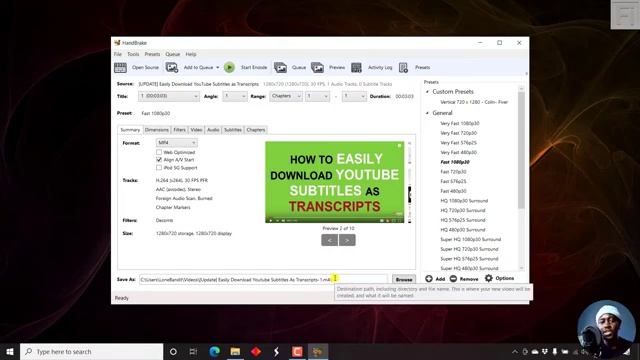
Task: Click the HandBrake taskbar icon
Action: coord(318,351)
